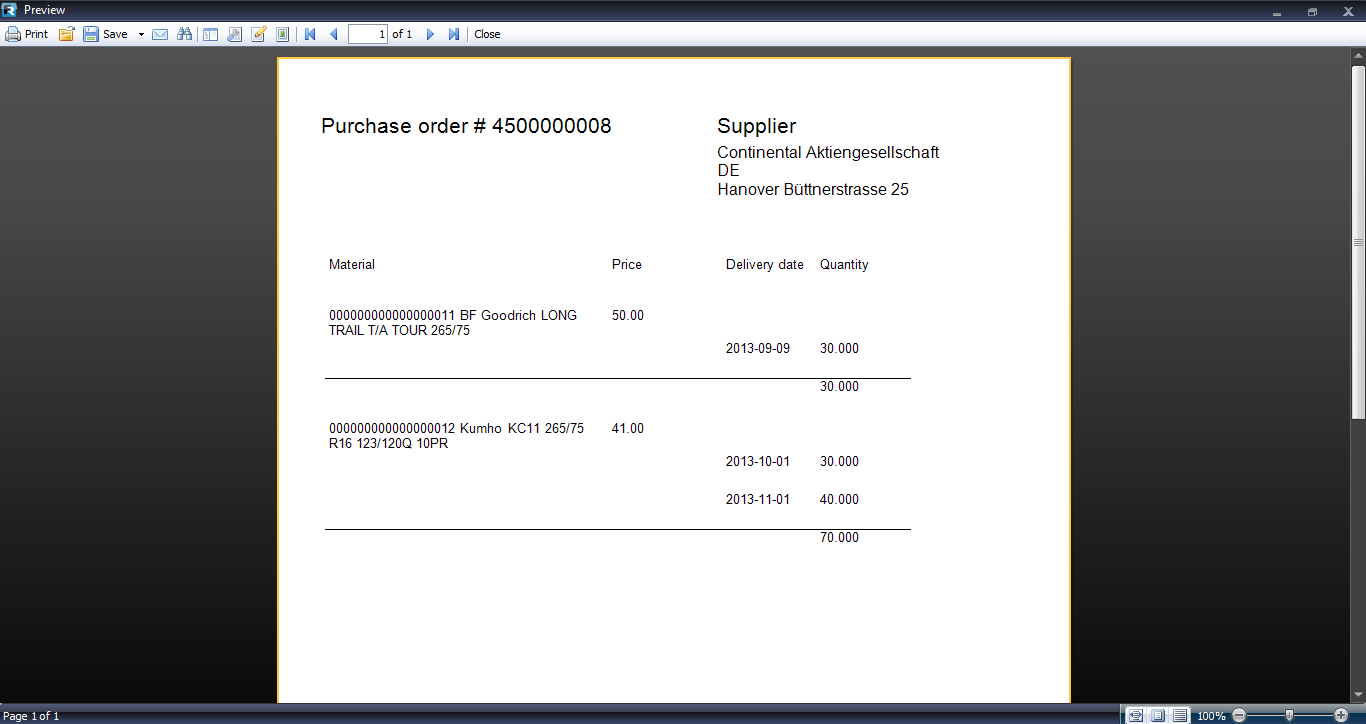Zoom out with the minus button
Screen dimensions: 1366x724
[1239, 716]
